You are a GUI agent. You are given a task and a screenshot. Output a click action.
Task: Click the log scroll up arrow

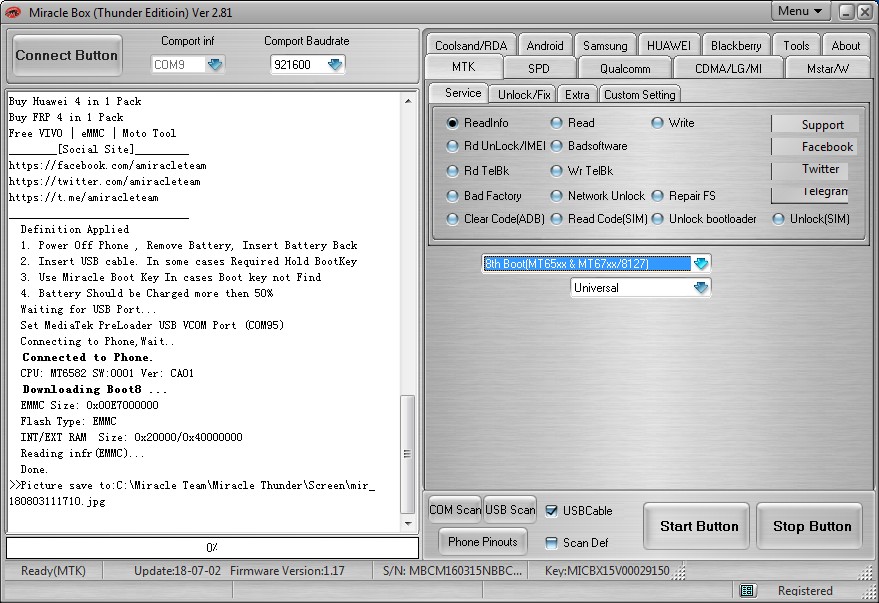click(x=408, y=101)
